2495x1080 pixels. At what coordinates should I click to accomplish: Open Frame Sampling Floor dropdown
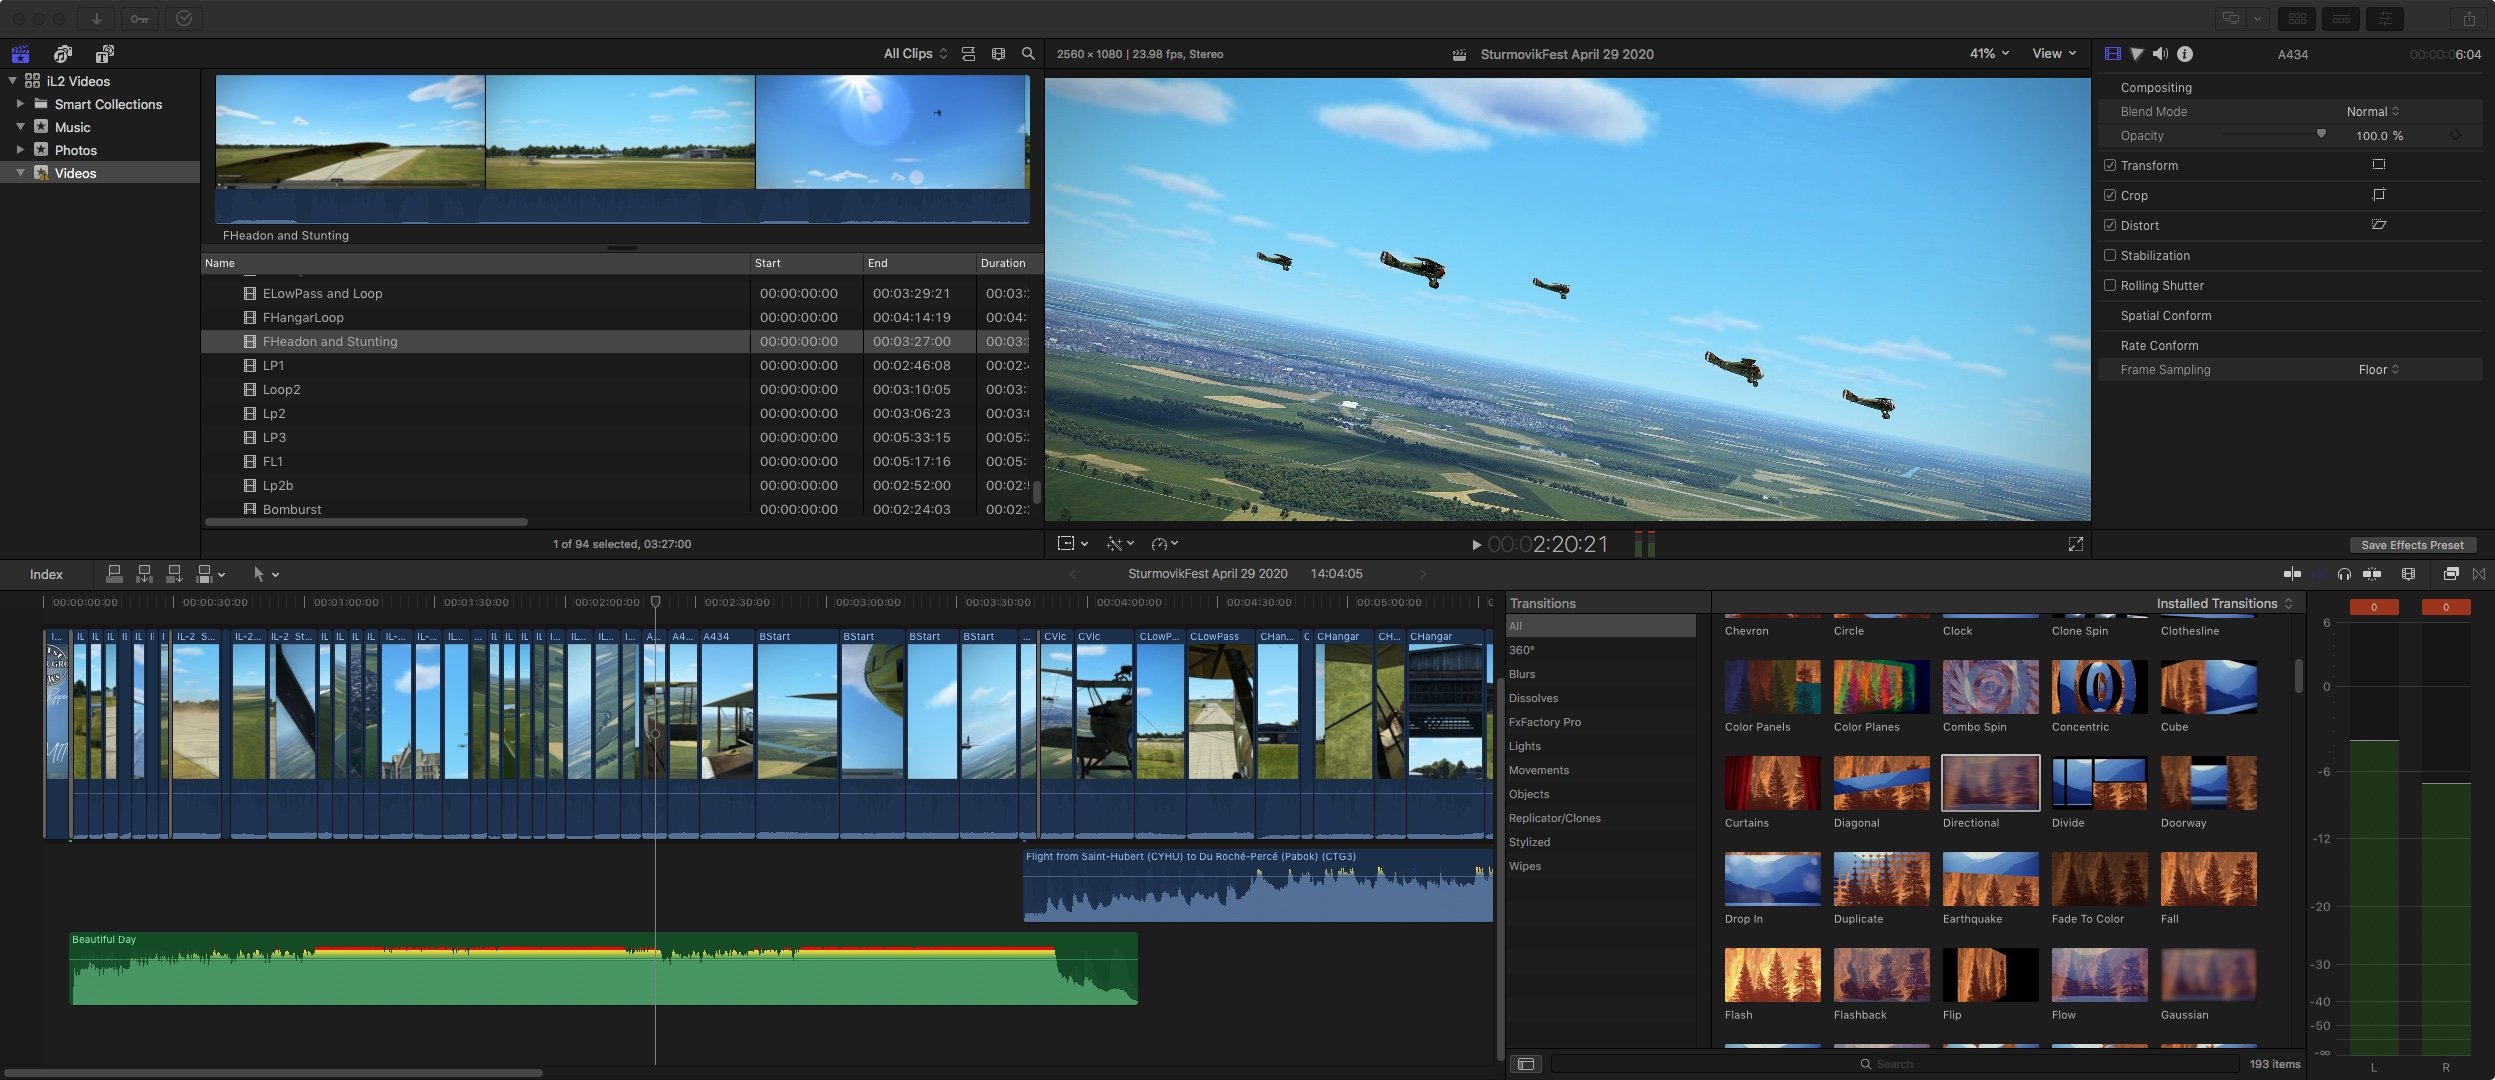tap(2378, 370)
